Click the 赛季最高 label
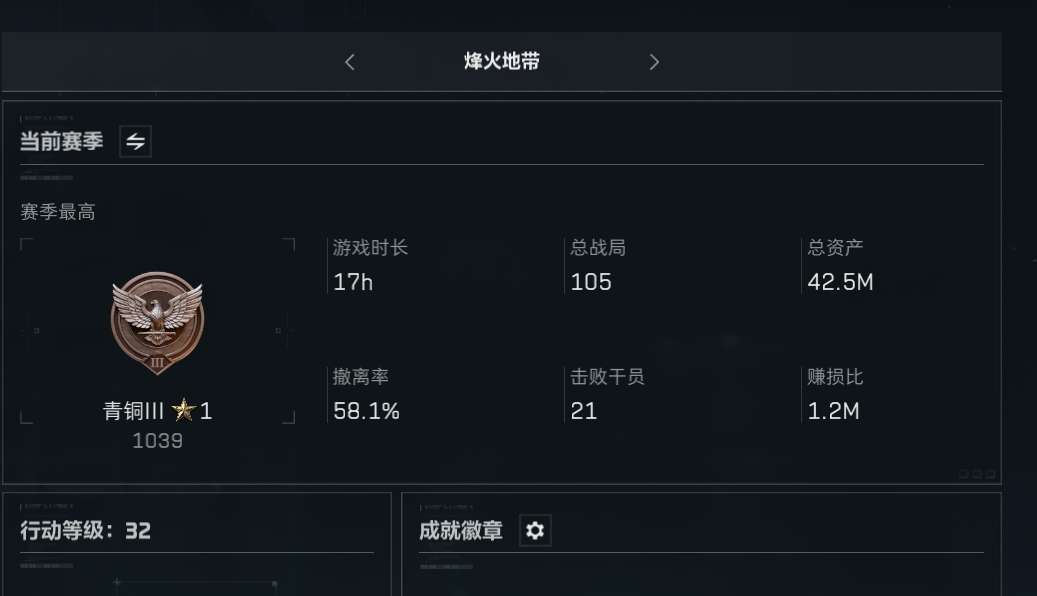 point(58,212)
